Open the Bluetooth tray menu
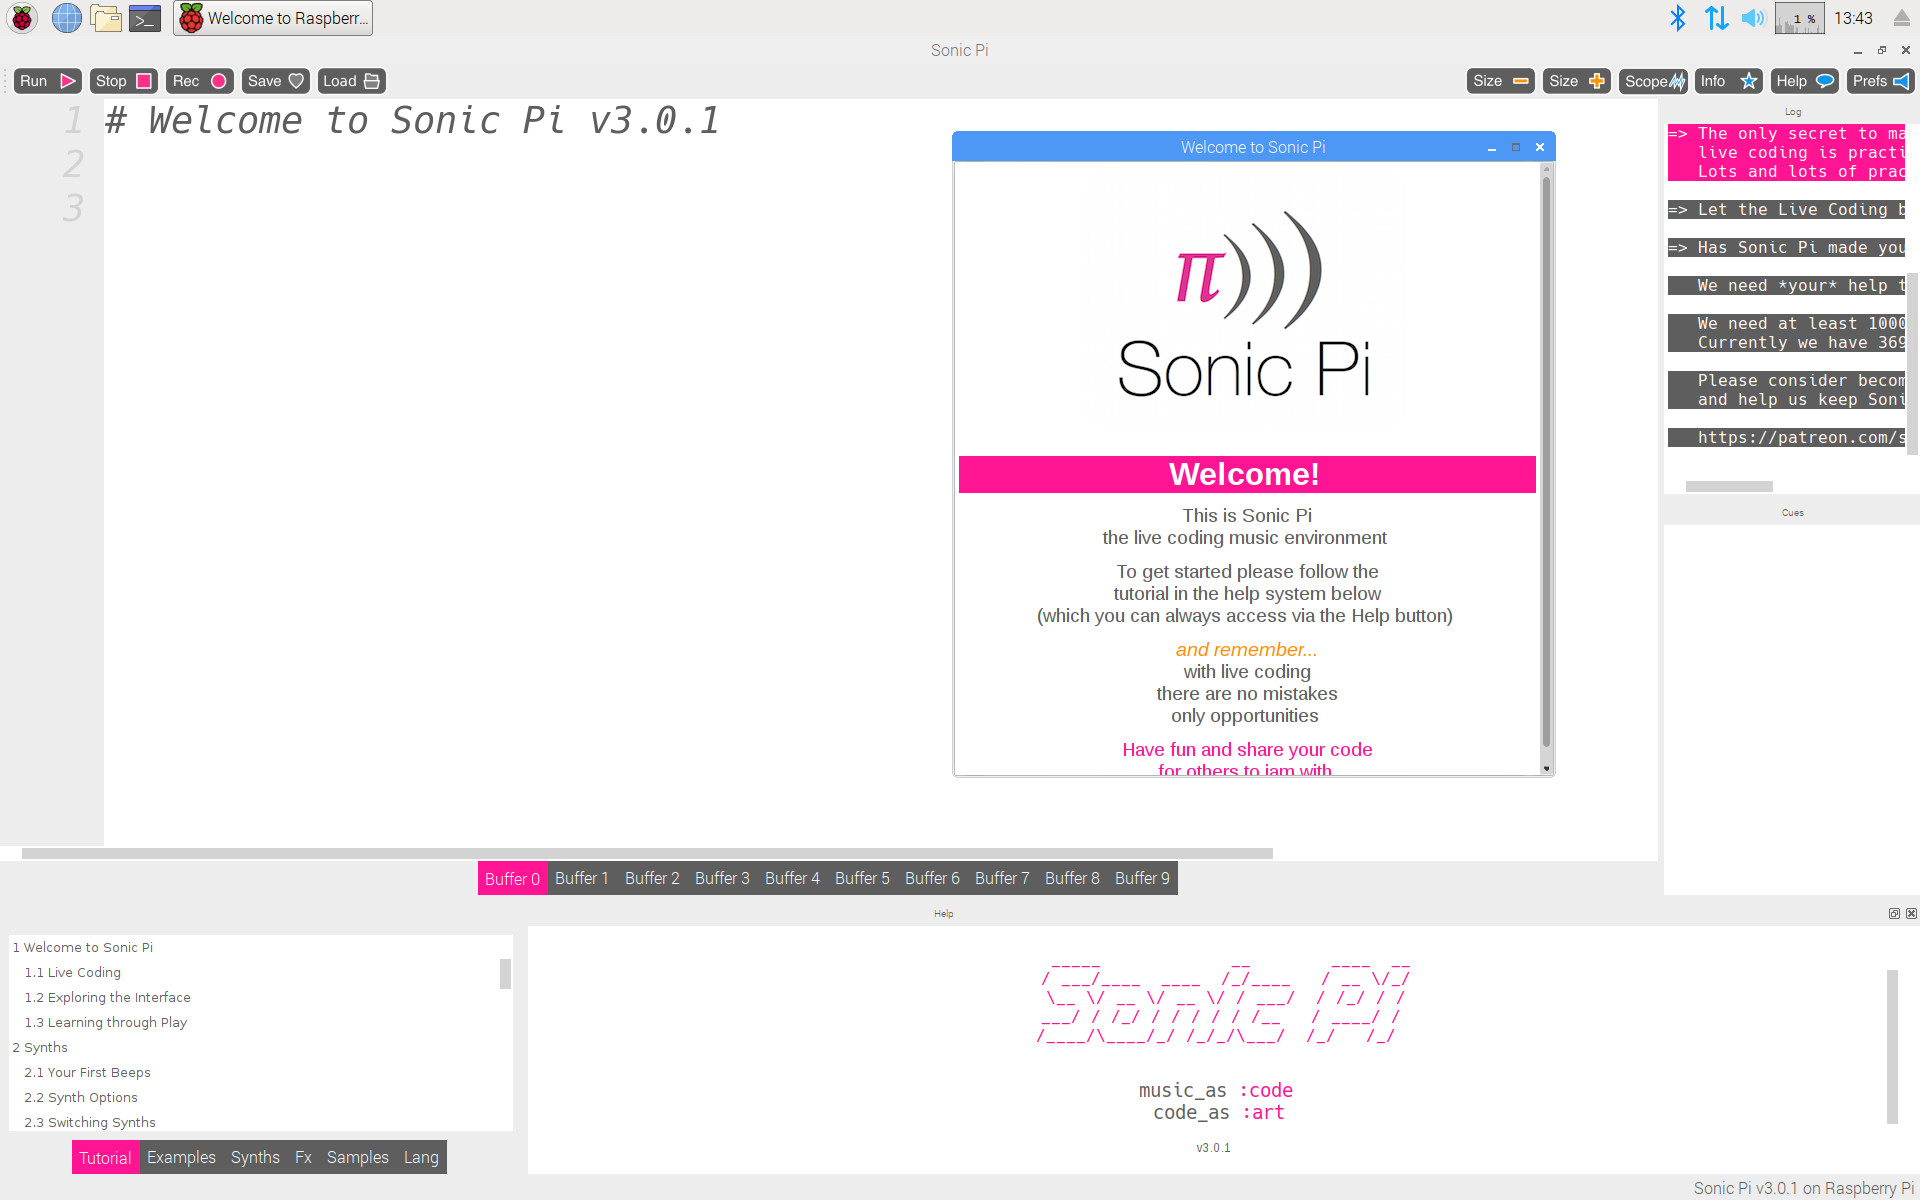Image resolution: width=1920 pixels, height=1200 pixels. pyautogui.click(x=1678, y=18)
